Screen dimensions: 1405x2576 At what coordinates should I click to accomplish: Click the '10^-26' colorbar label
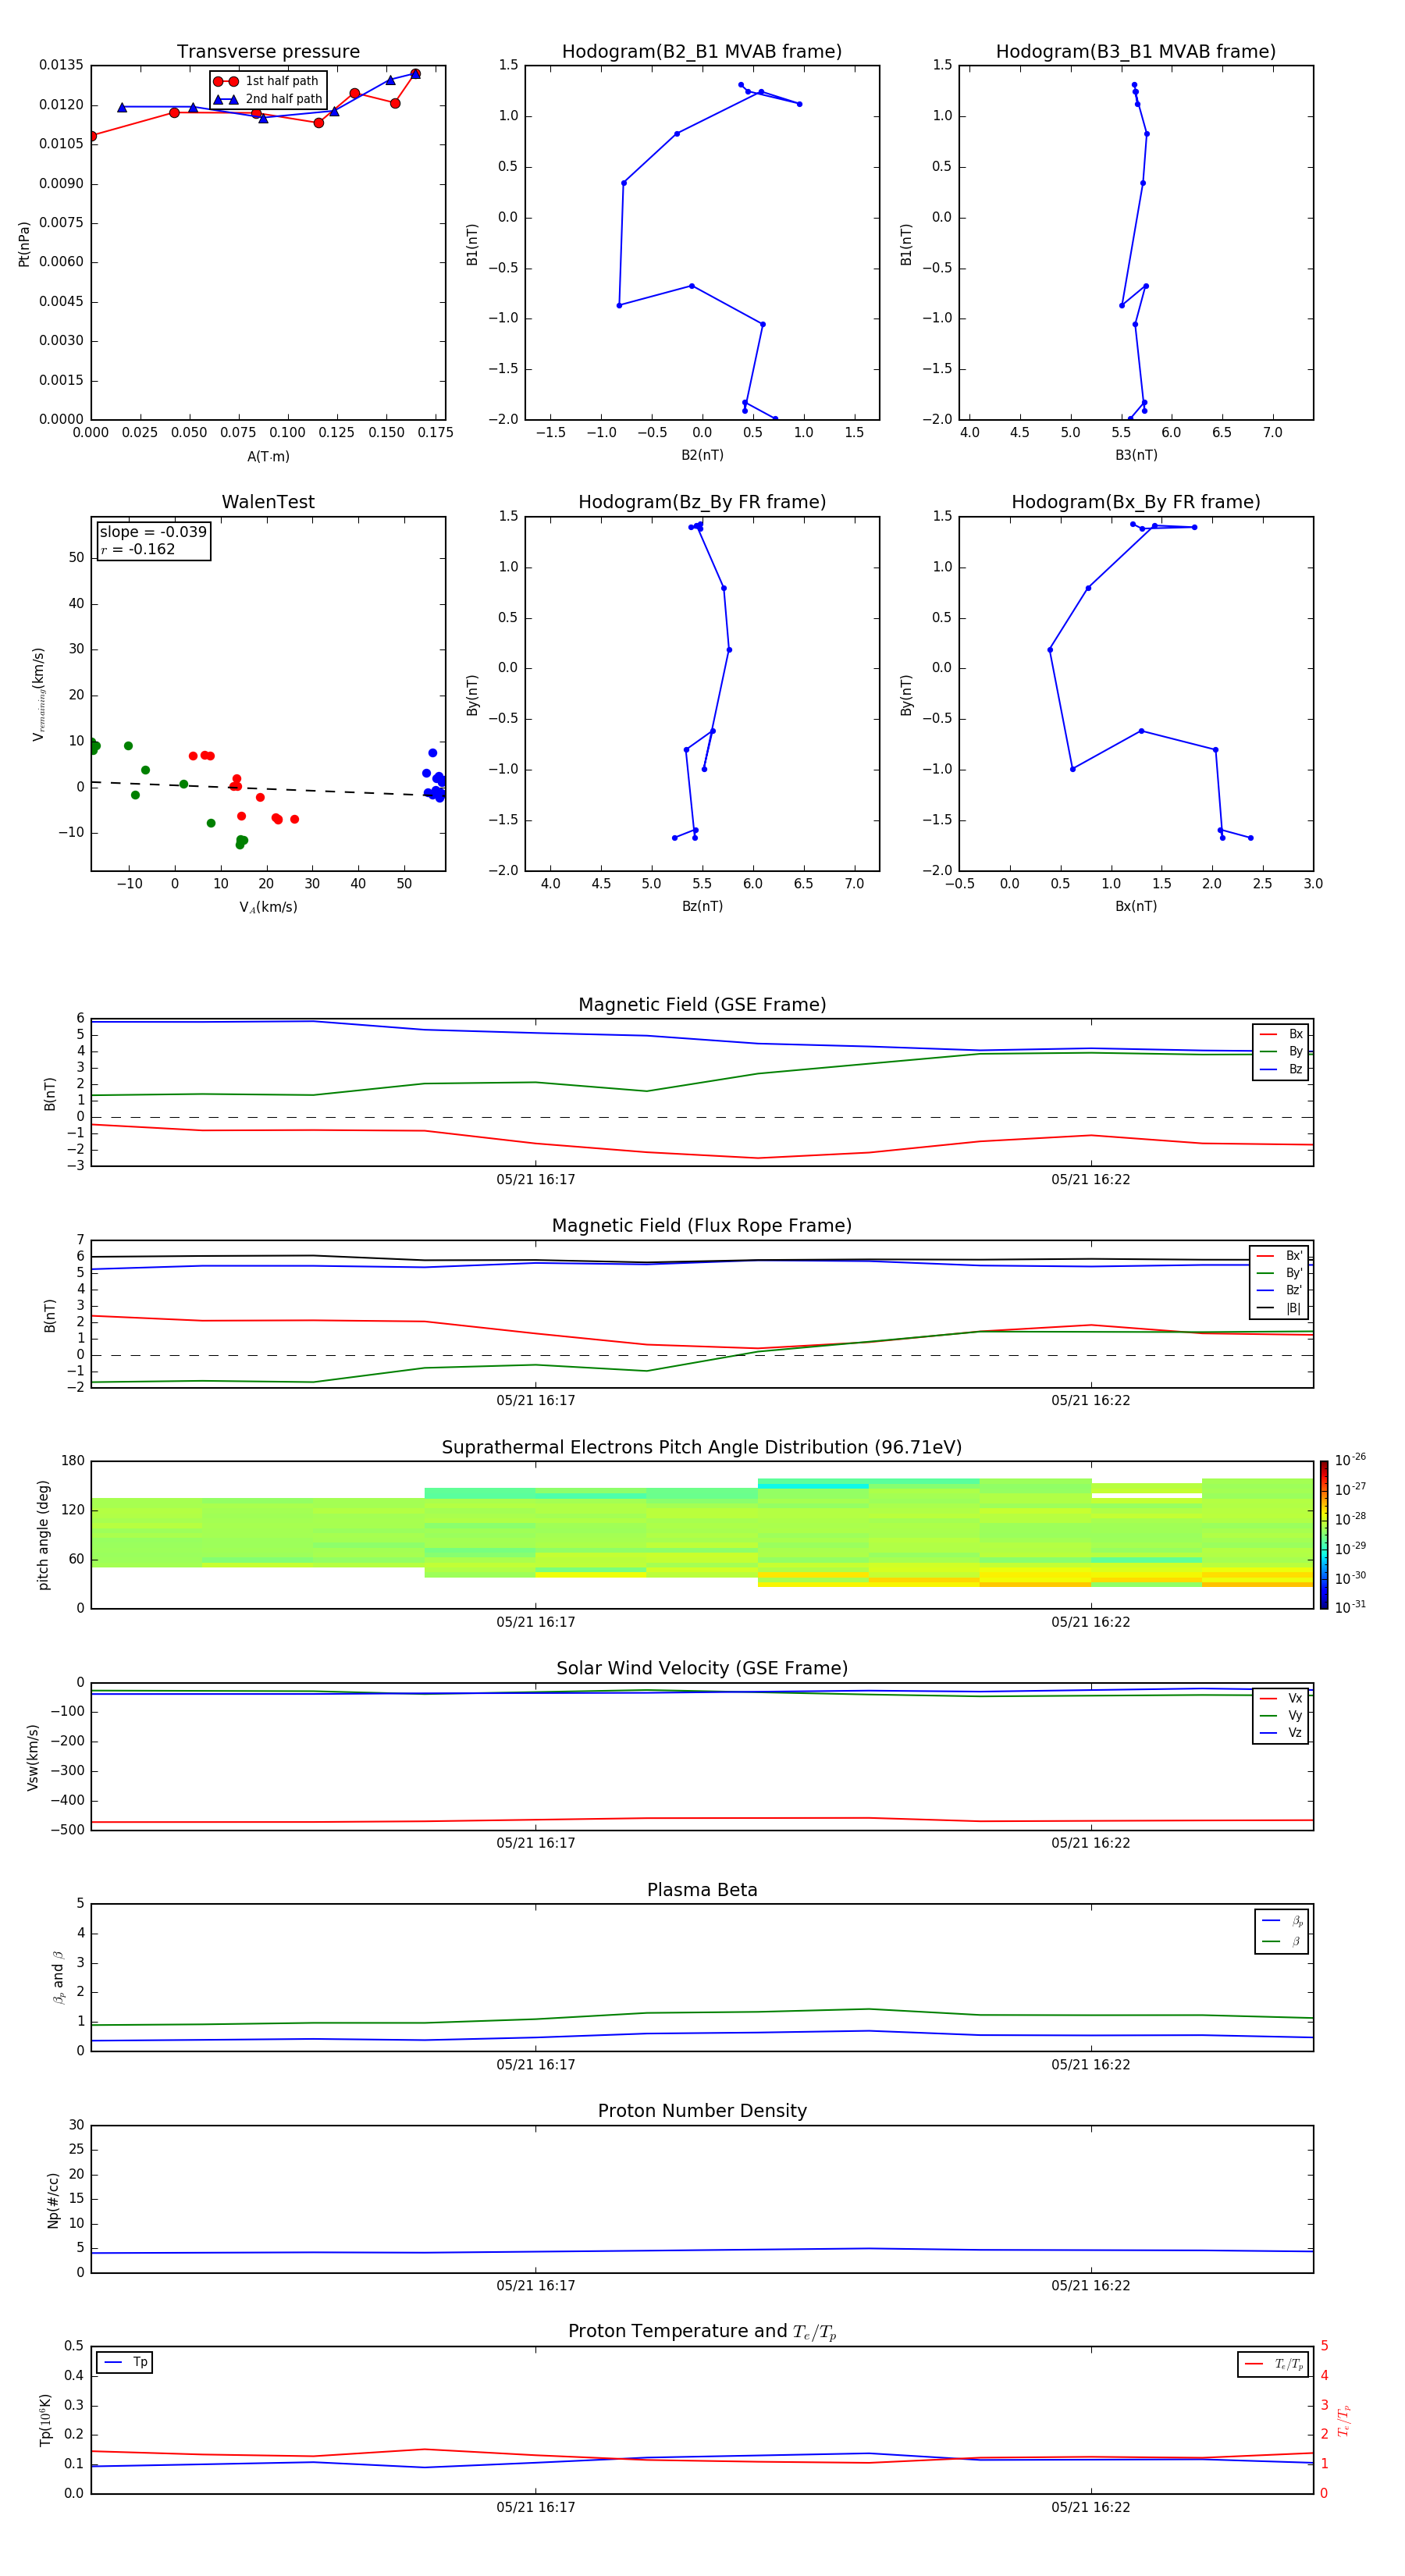[1350, 1460]
